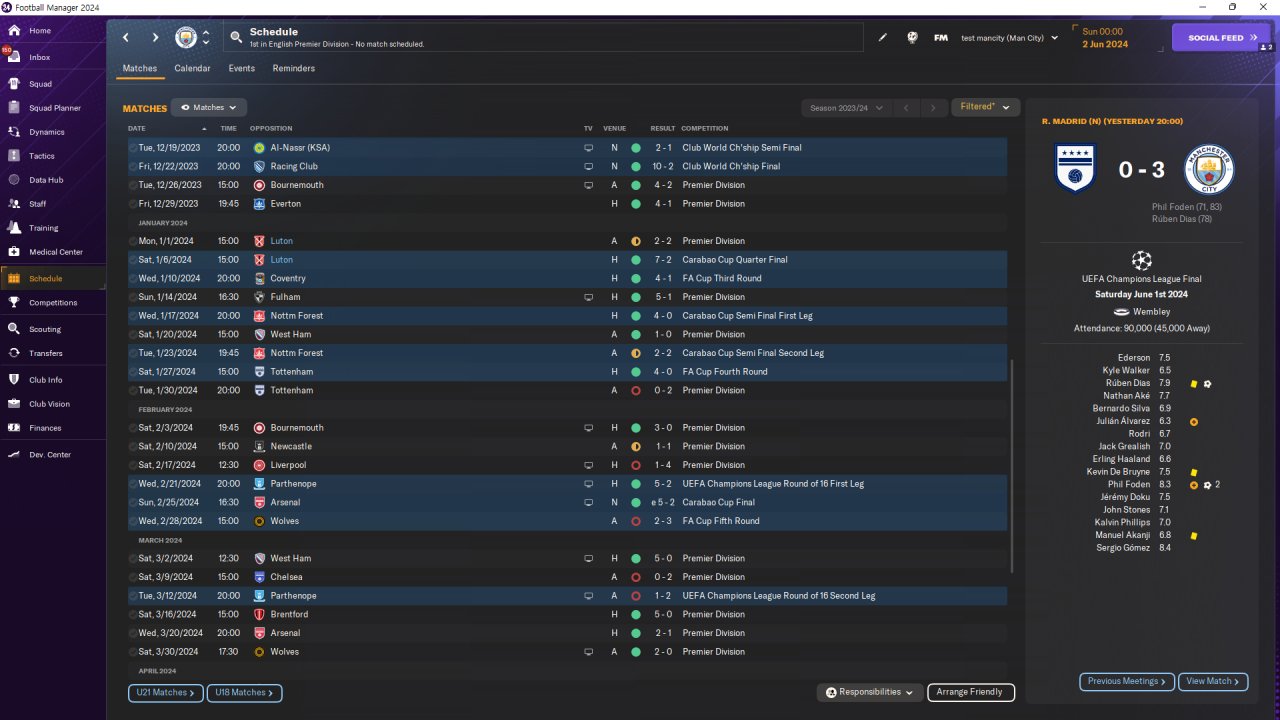Toggle the reminder circle for Sat, 1/6/2024
The width and height of the screenshot is (1280, 720).
[x=133, y=260]
